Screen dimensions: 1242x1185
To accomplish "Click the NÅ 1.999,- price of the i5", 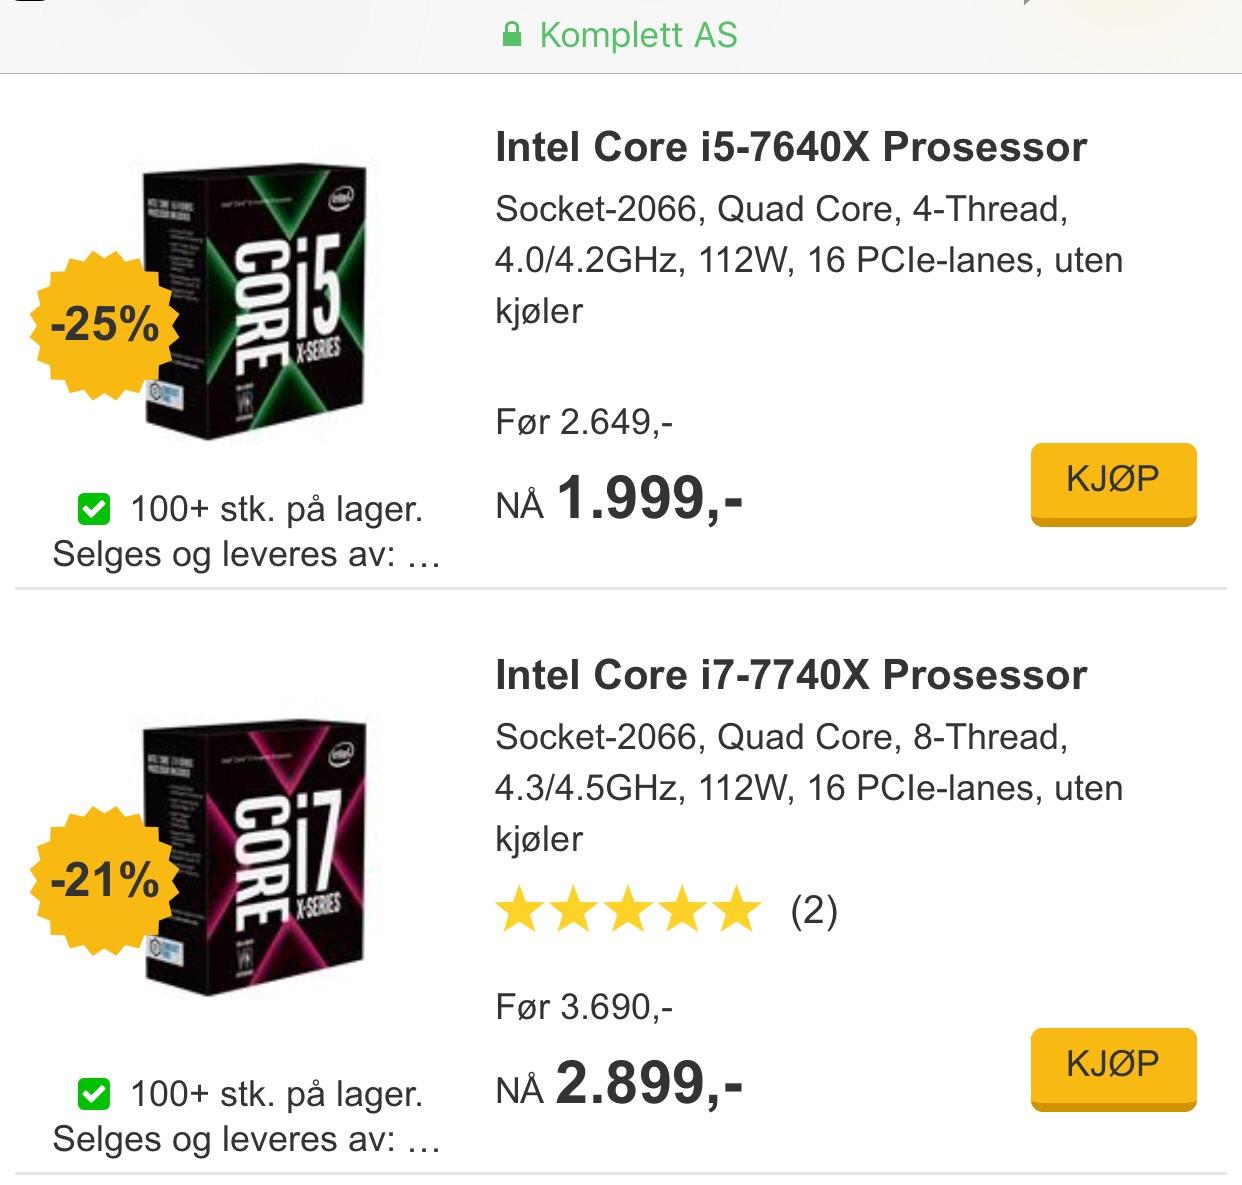I will (x=622, y=499).
